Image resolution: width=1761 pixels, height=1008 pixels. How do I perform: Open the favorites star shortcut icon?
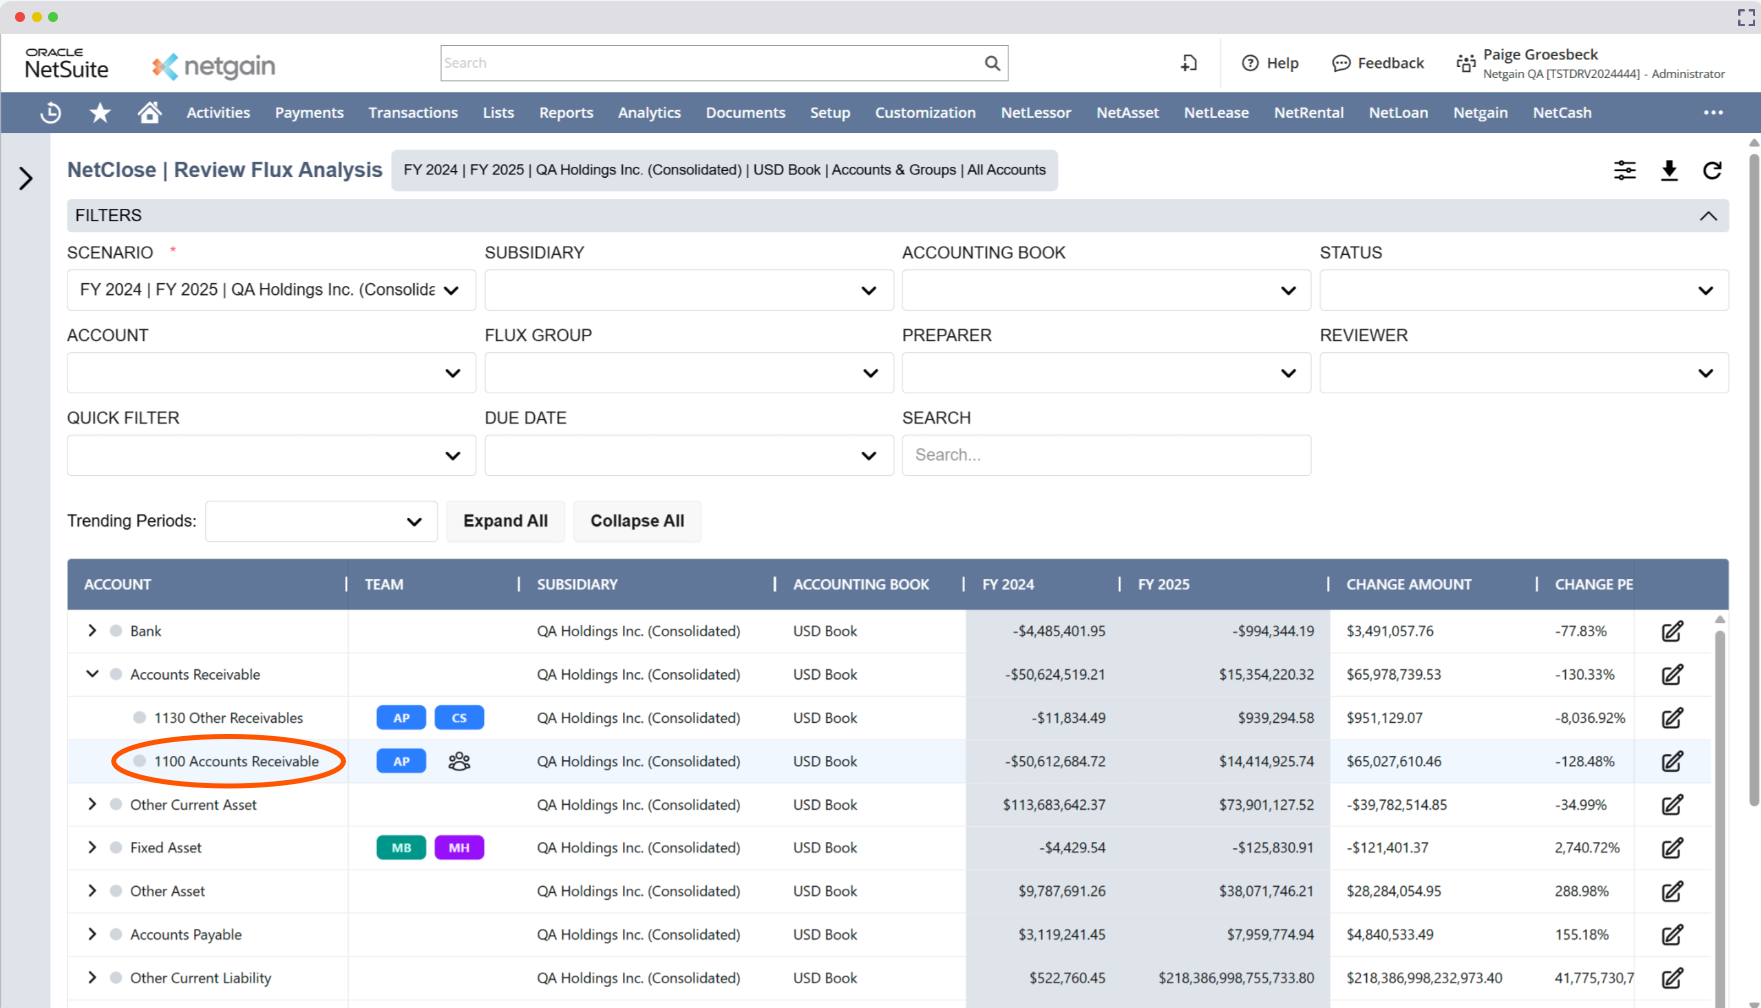[x=100, y=113]
